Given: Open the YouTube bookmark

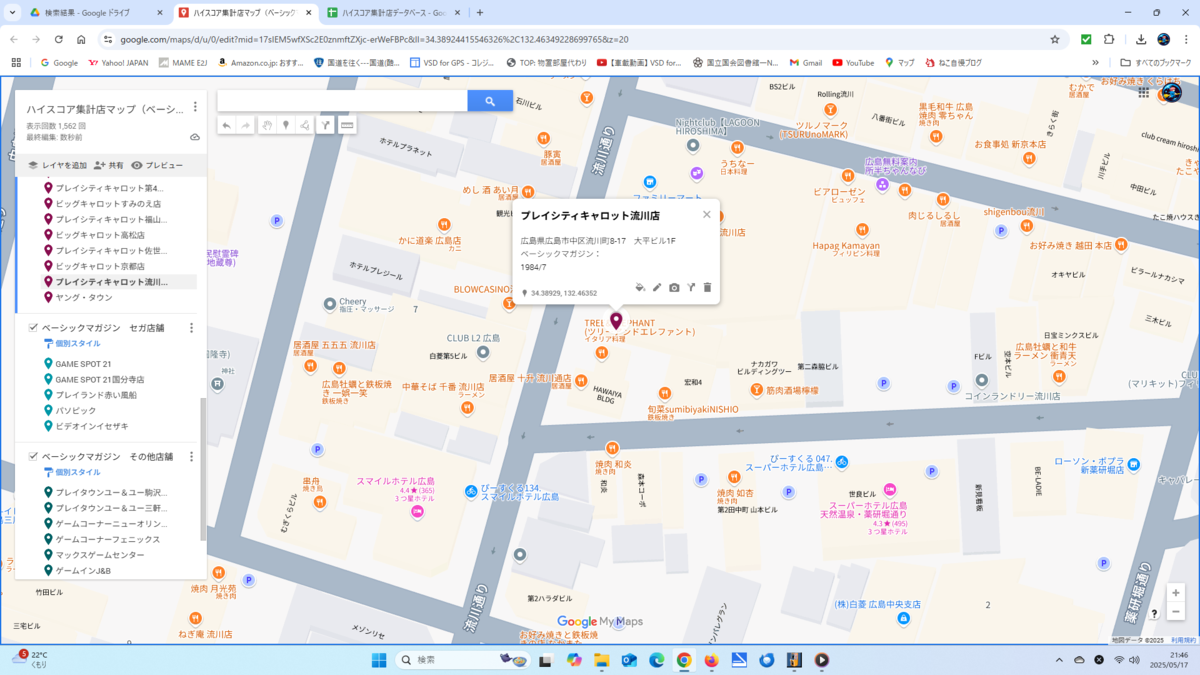Looking at the screenshot, I should click(853, 62).
